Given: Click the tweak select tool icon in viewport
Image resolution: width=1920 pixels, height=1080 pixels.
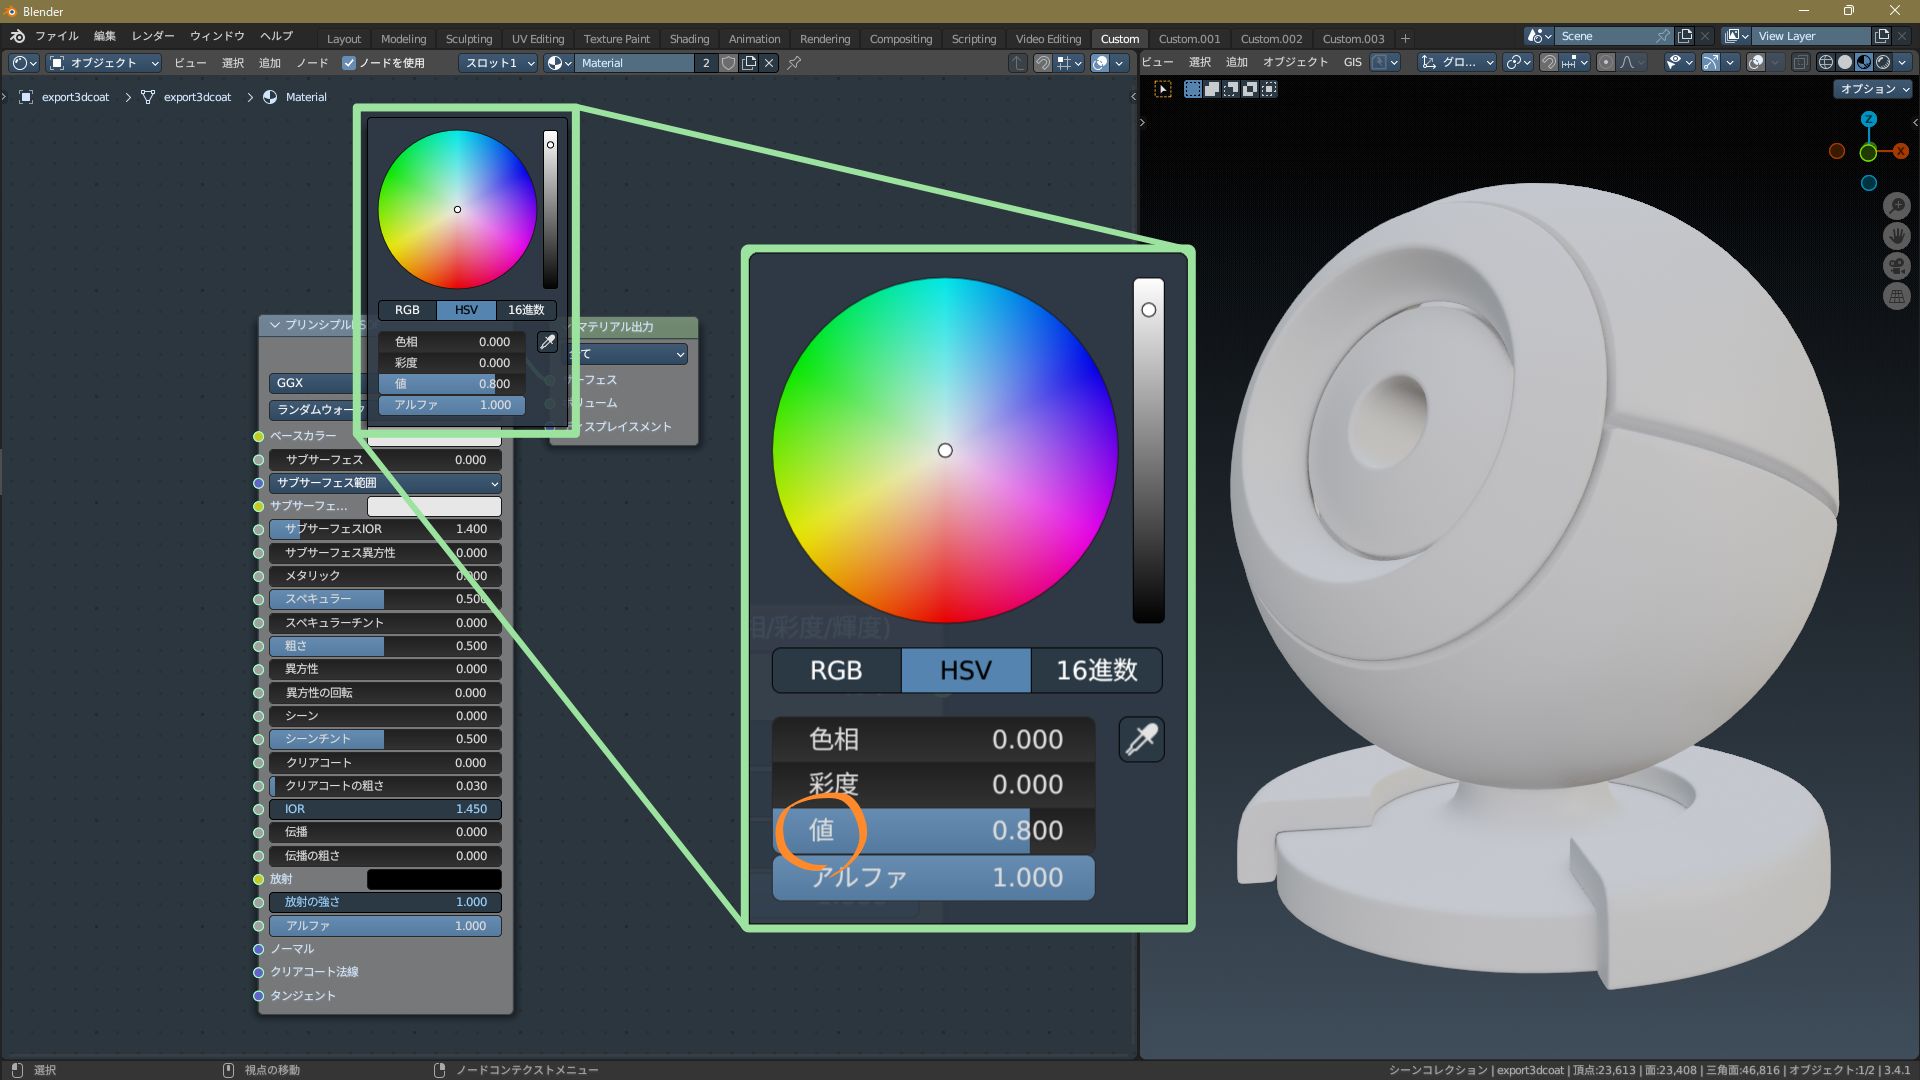Looking at the screenshot, I should pyautogui.click(x=1163, y=89).
